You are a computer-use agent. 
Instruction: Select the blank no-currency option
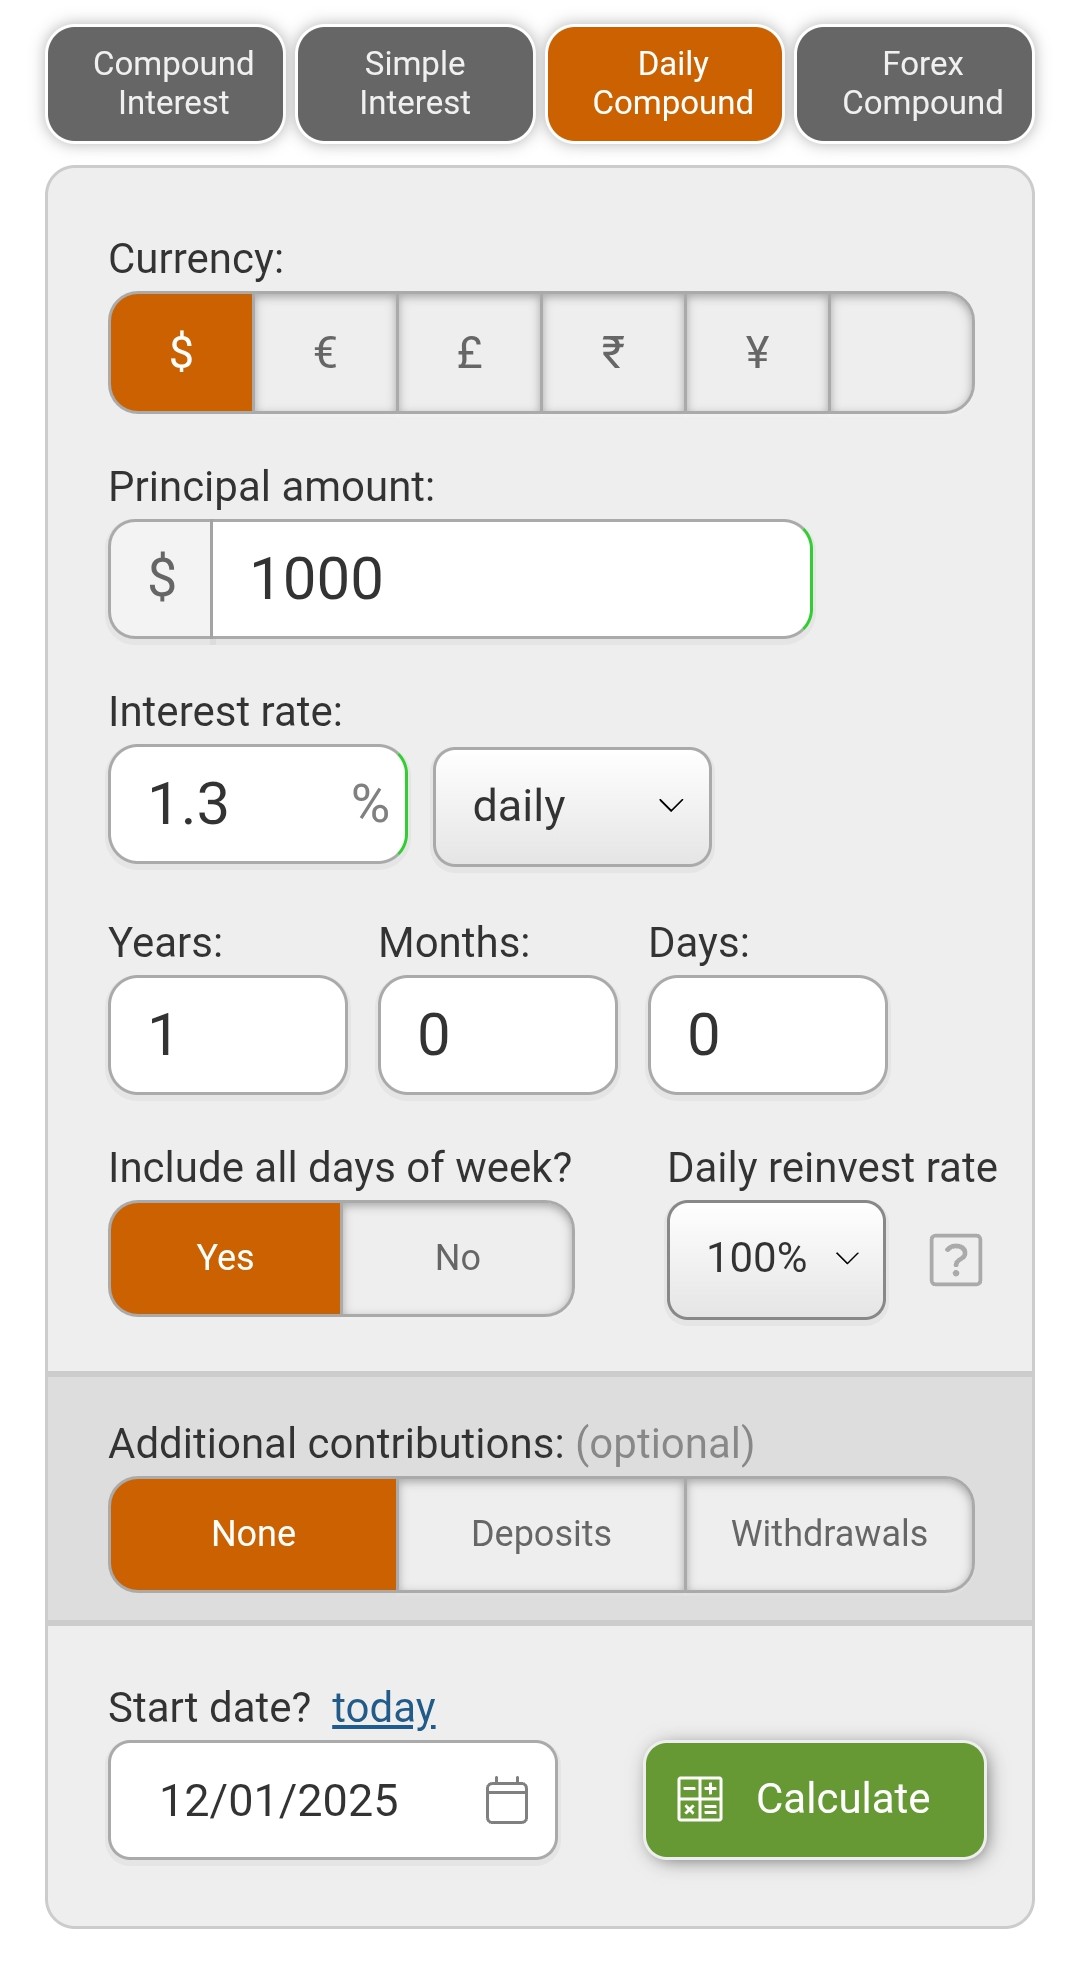tap(901, 352)
